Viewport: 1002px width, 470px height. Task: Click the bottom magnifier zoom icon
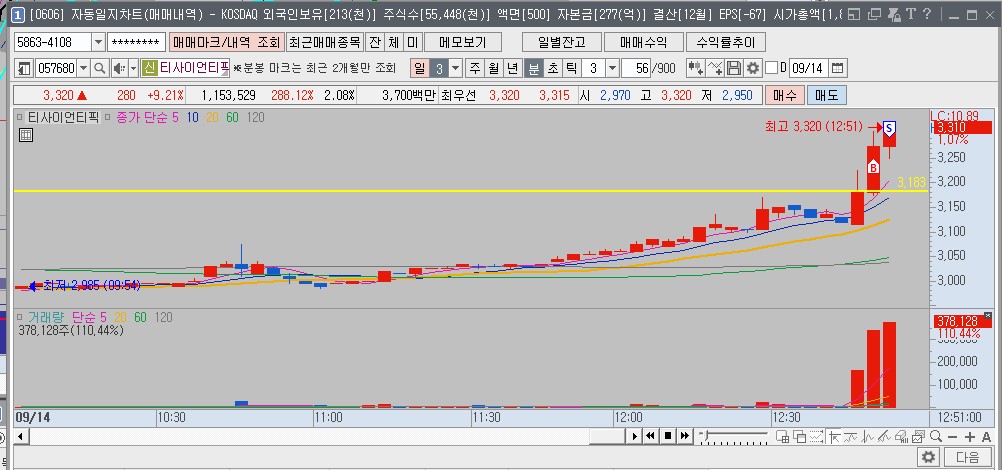click(936, 437)
